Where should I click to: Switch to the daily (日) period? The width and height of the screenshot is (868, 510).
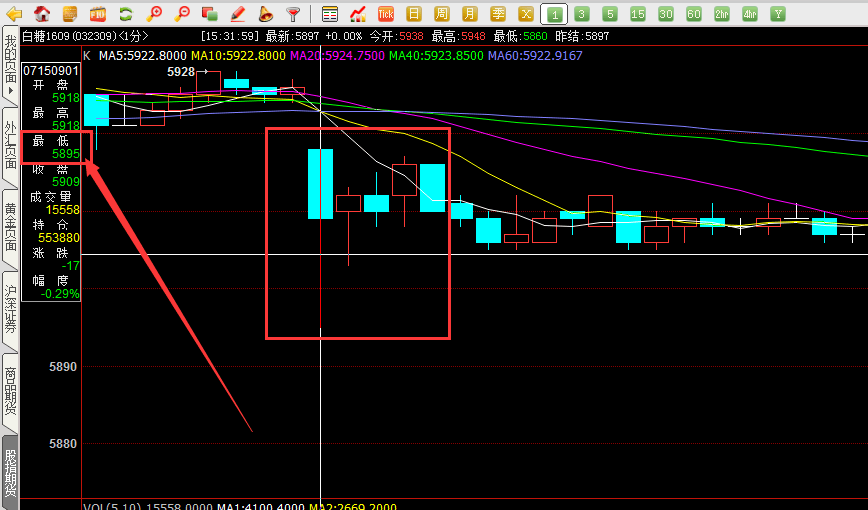tap(414, 14)
